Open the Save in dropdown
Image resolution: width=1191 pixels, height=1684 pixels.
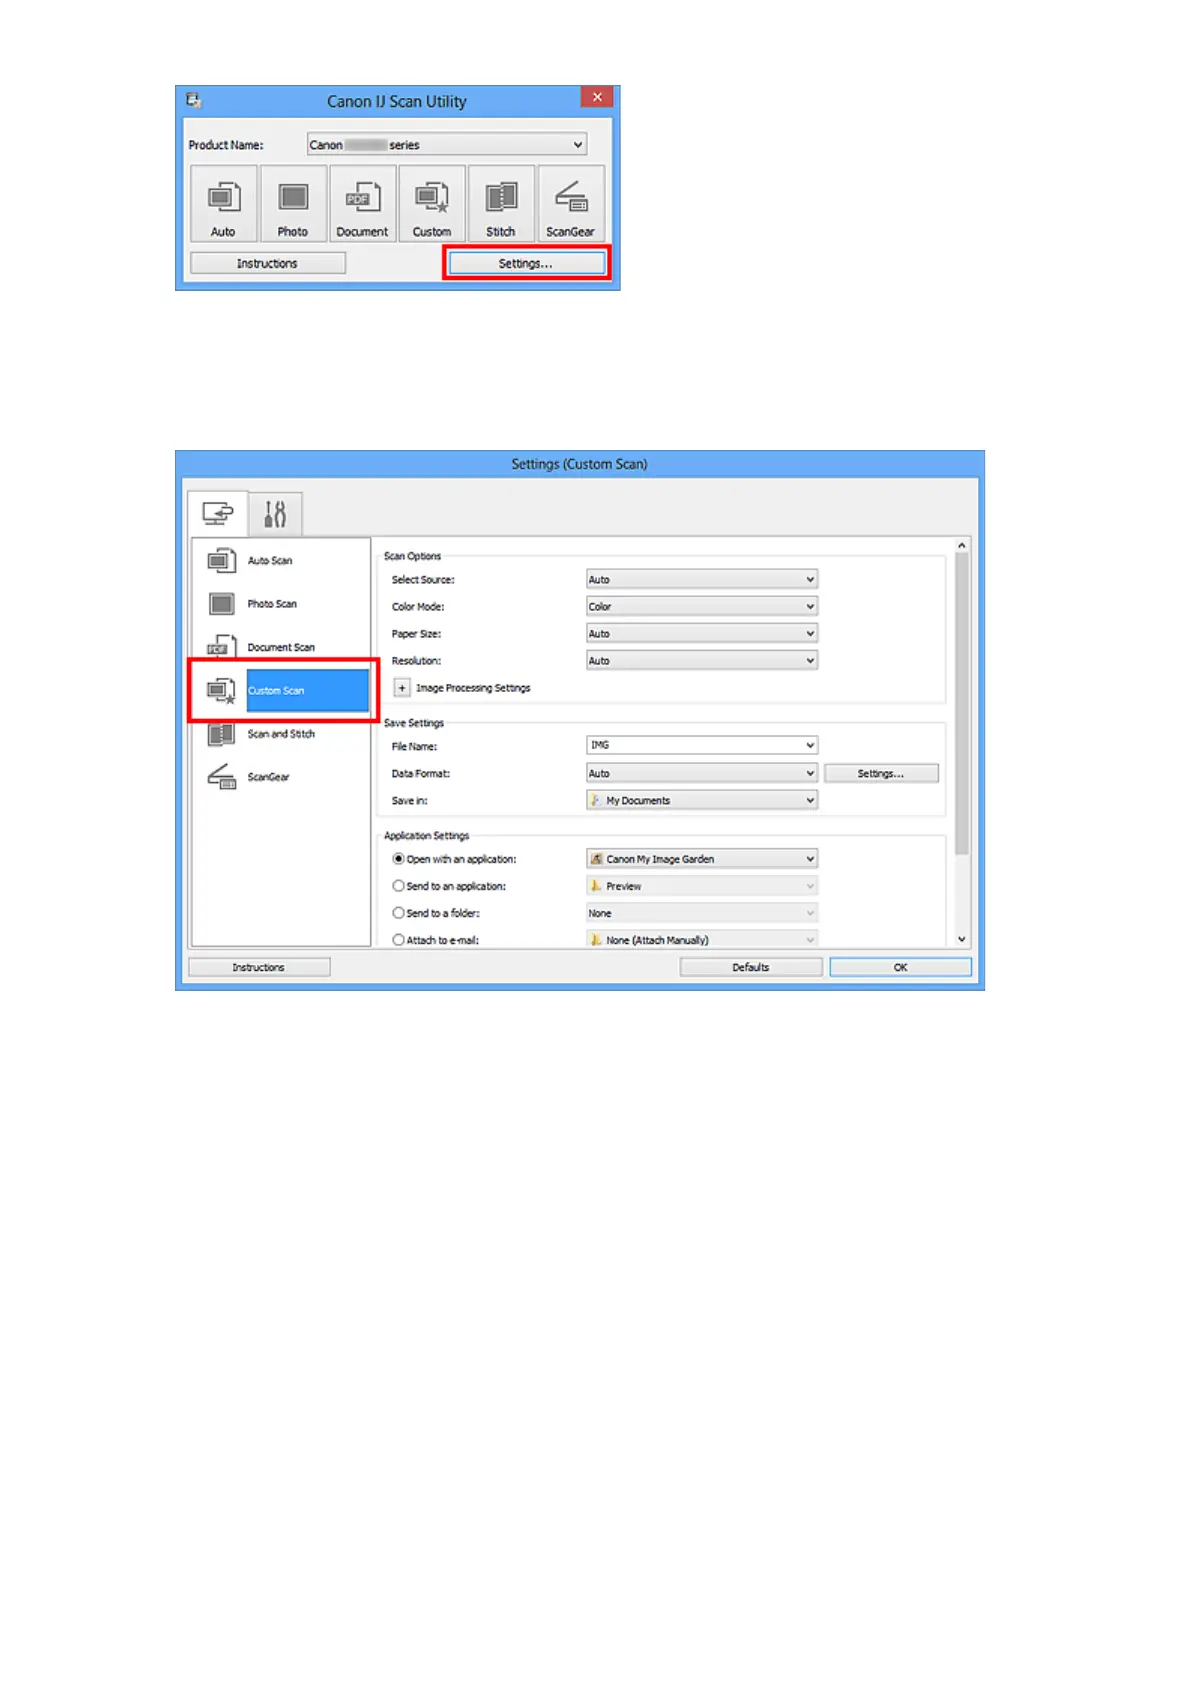point(701,800)
